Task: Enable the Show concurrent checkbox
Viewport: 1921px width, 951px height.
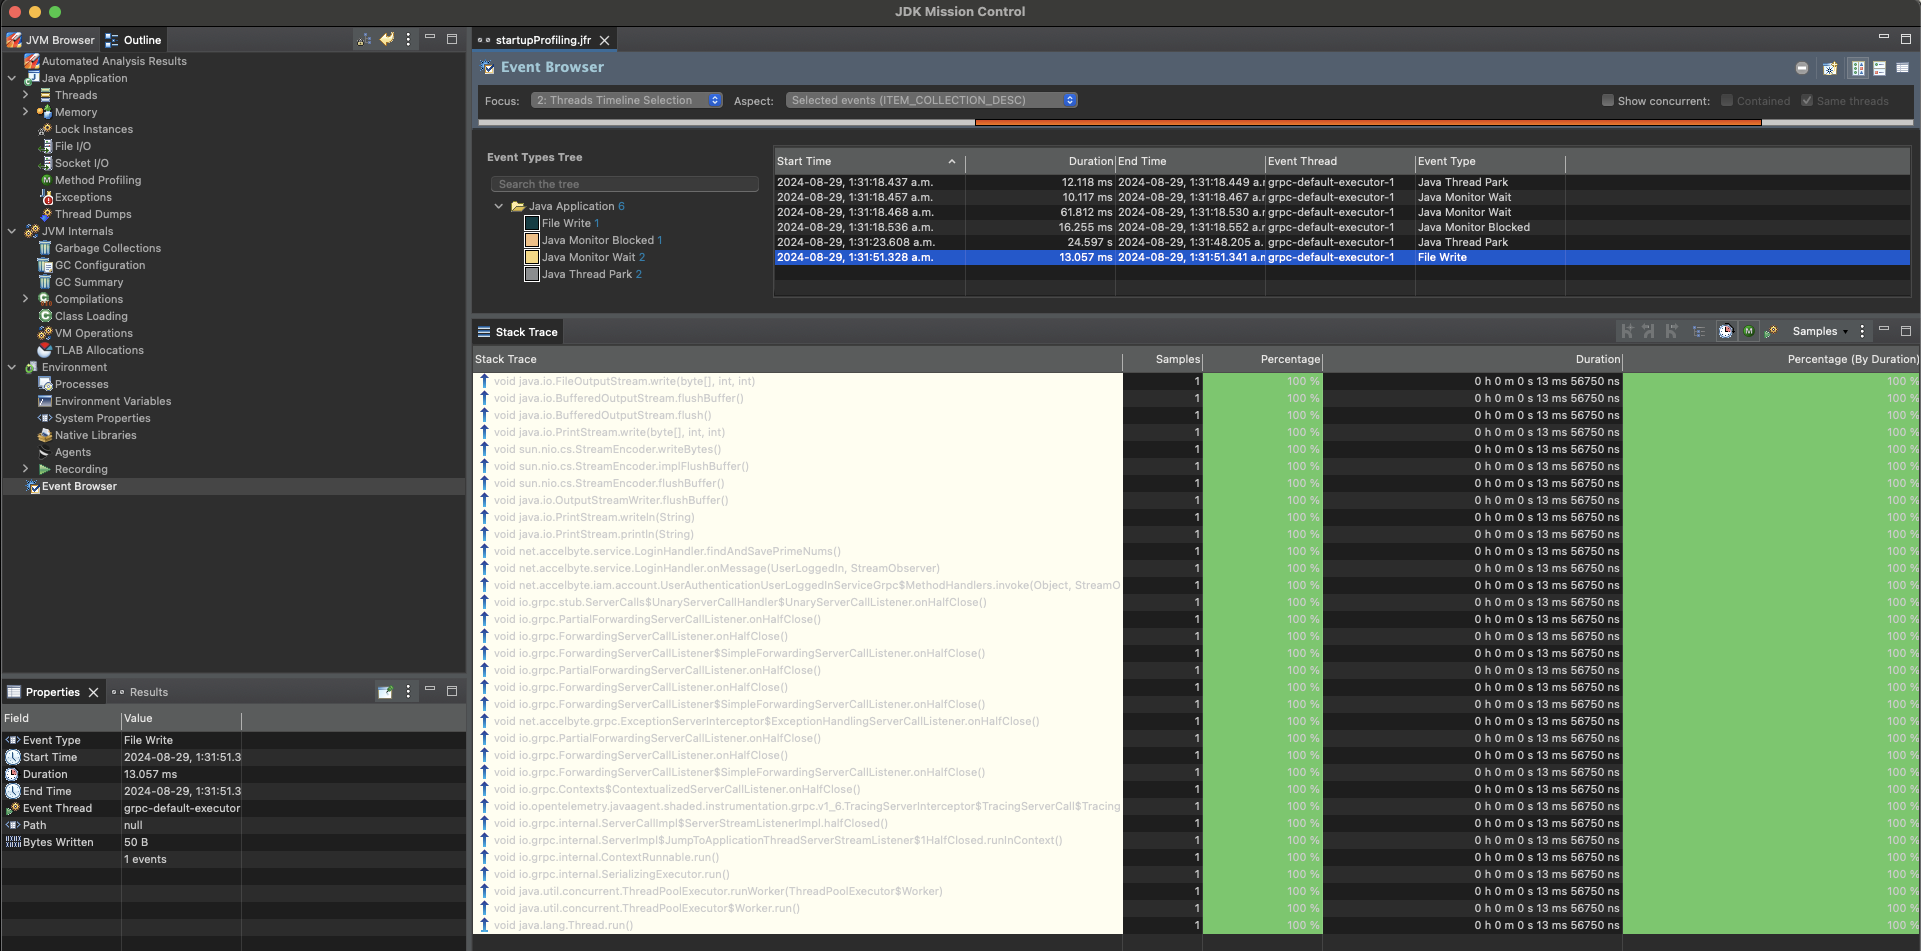Action: pyautogui.click(x=1608, y=100)
